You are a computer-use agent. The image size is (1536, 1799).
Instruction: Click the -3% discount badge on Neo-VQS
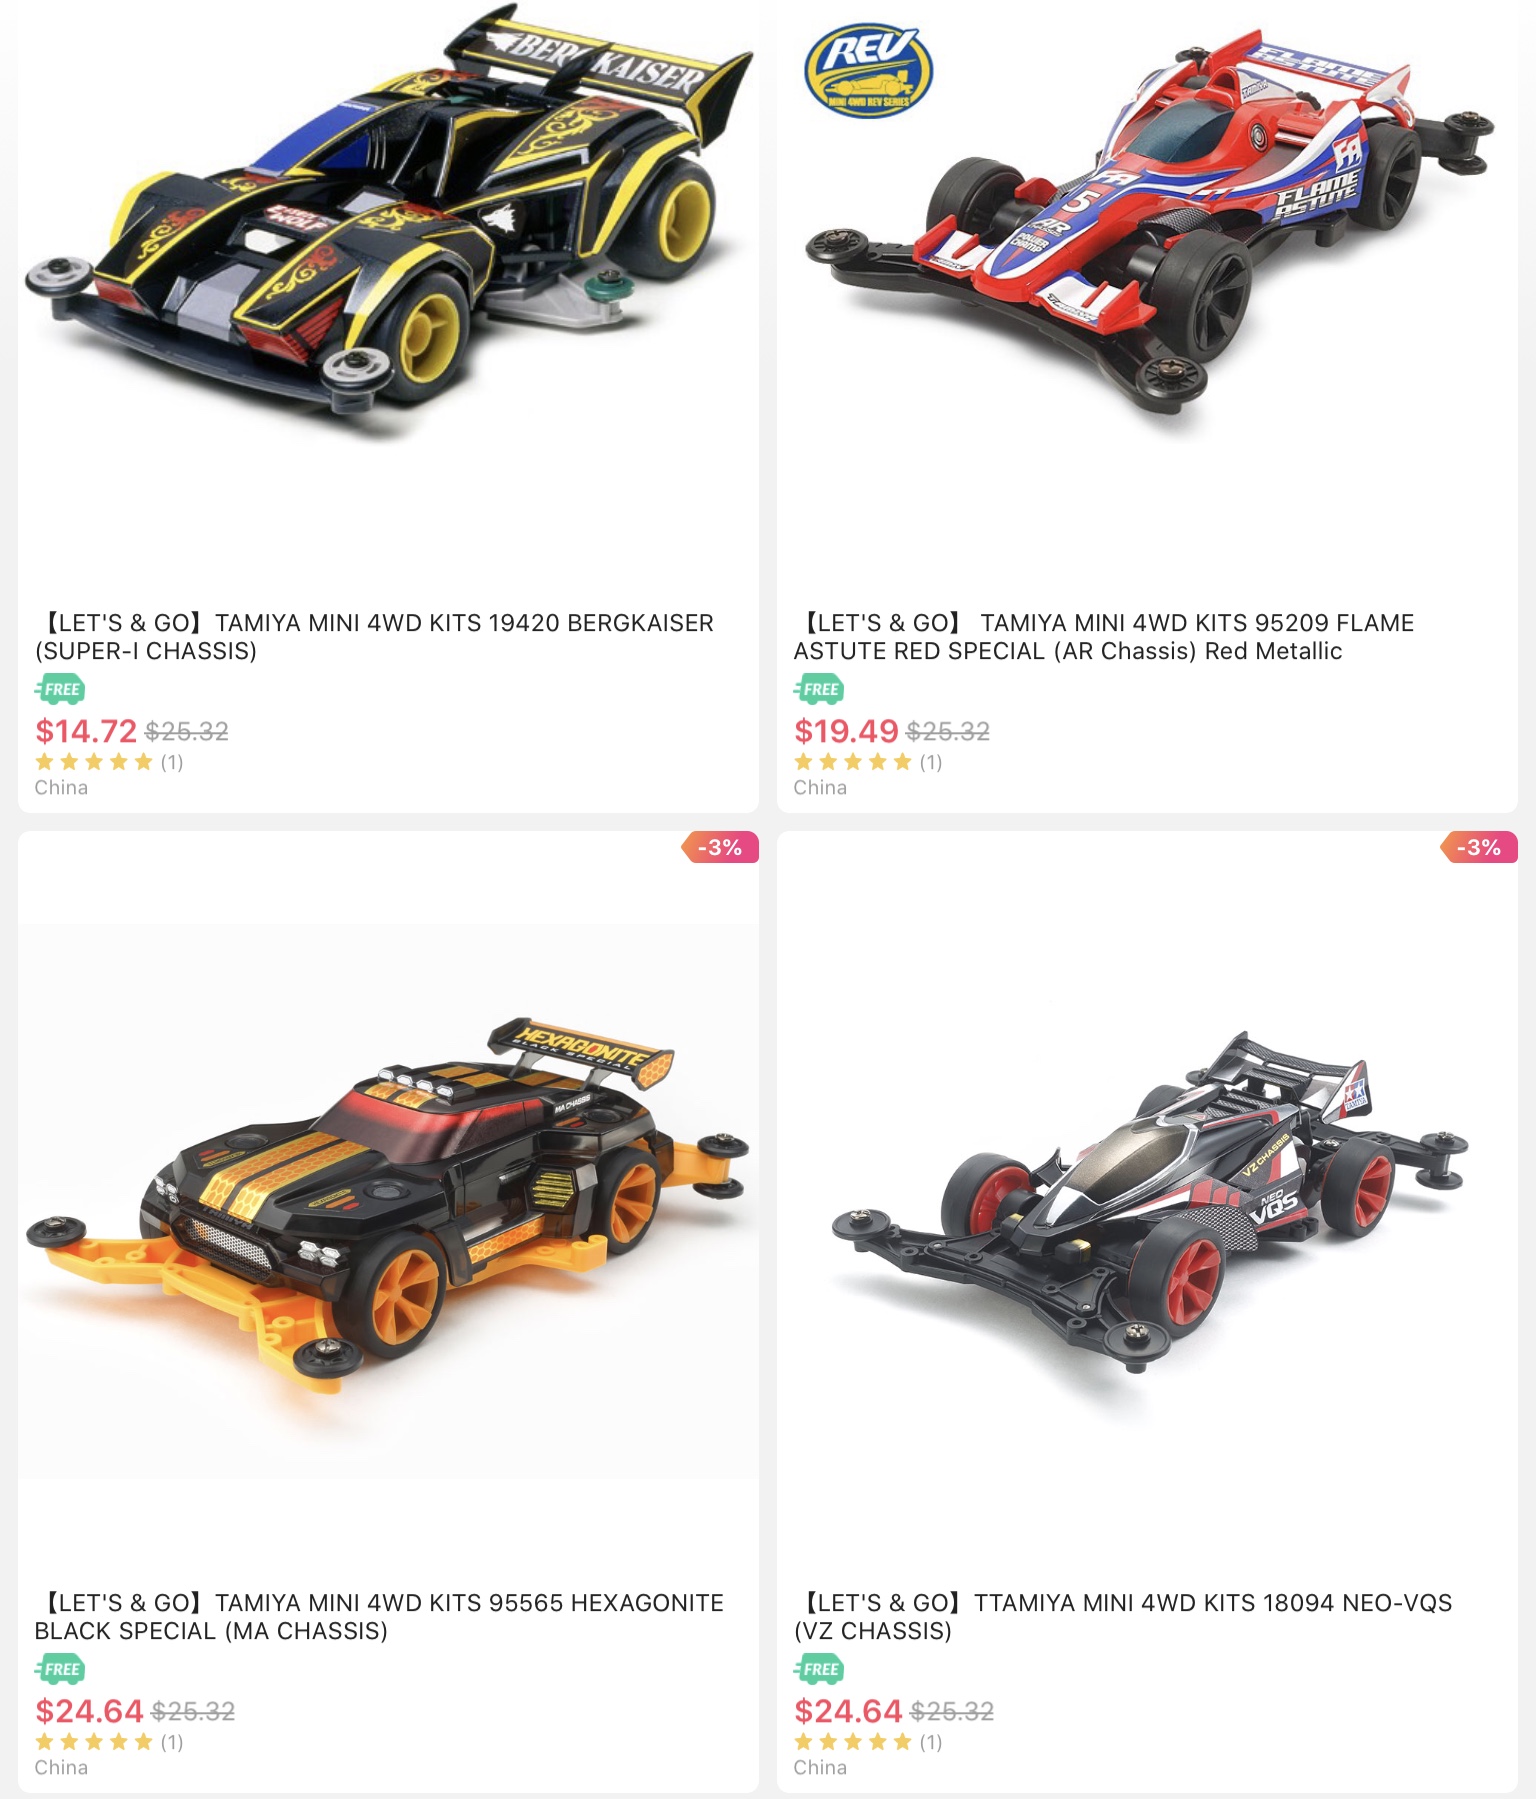[x=1479, y=848]
